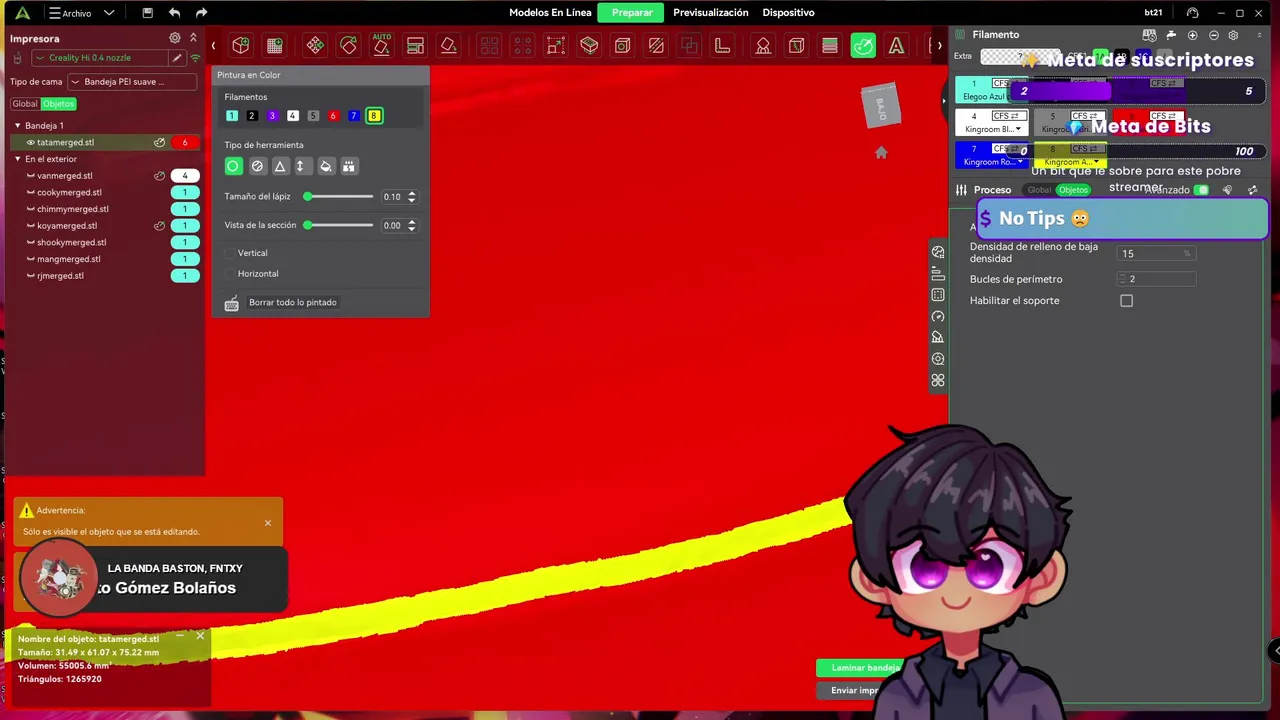
Task: Choose the Sphere brush tool type
Action: click(x=257, y=166)
